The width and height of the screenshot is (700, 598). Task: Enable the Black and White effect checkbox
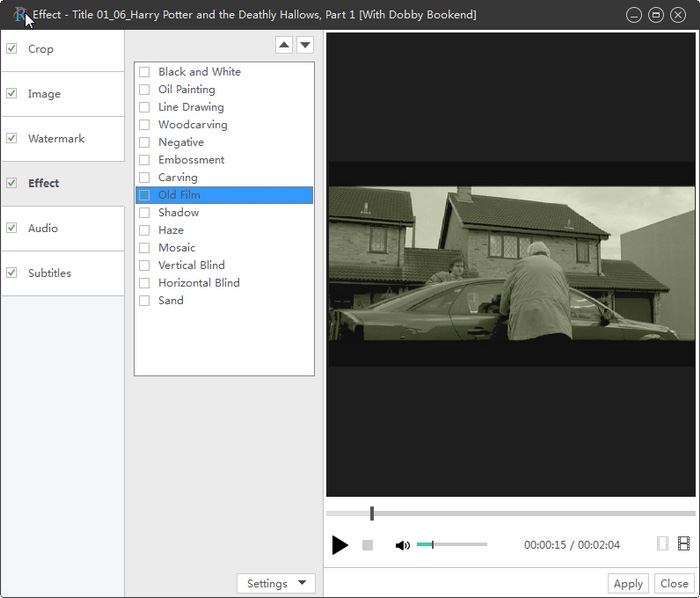144,72
